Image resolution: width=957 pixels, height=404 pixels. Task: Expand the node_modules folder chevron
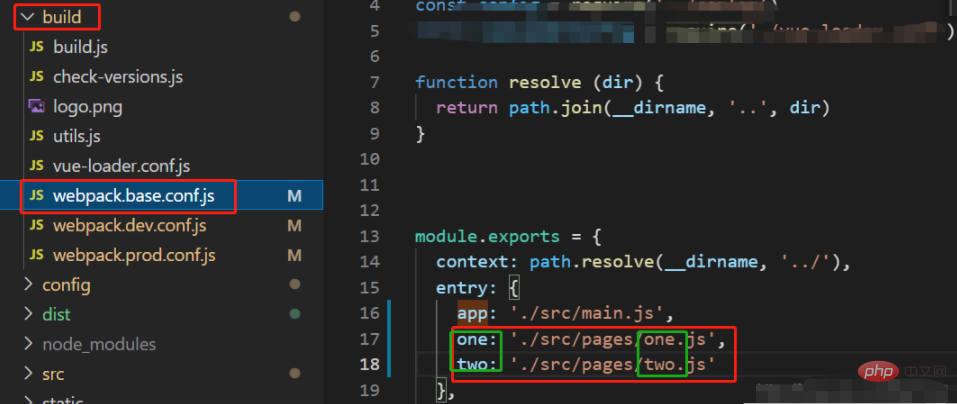point(27,344)
